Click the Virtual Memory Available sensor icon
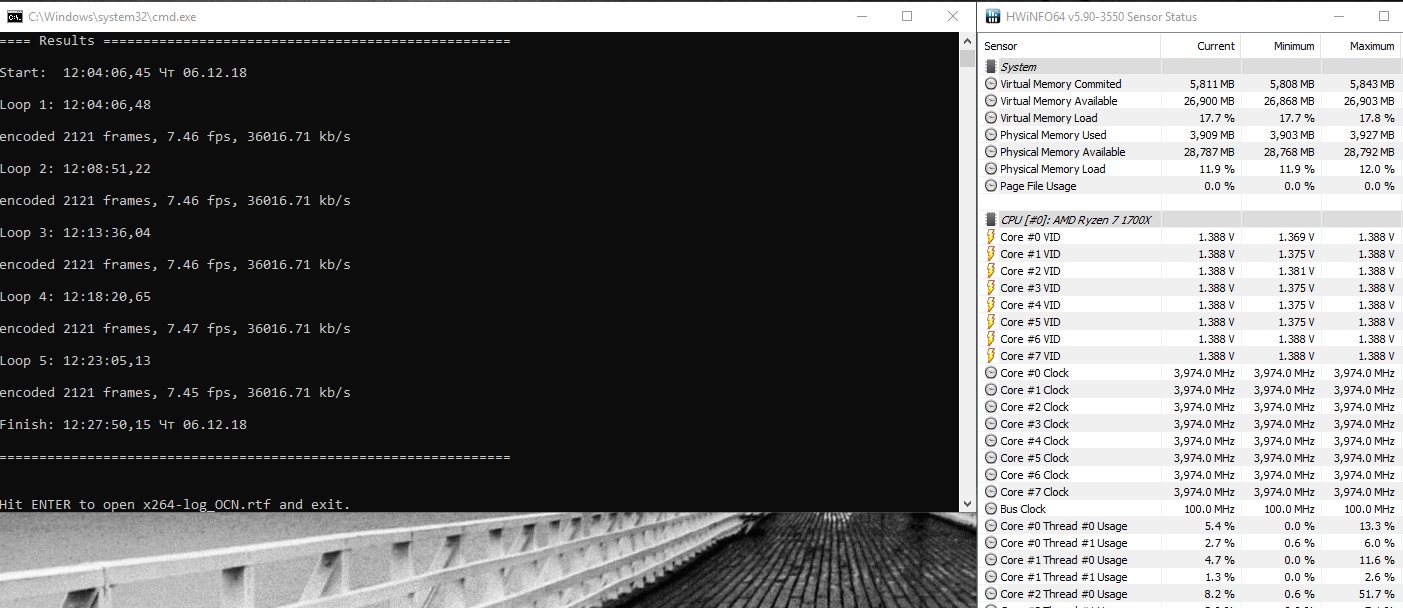The width and height of the screenshot is (1403, 608). coord(991,101)
